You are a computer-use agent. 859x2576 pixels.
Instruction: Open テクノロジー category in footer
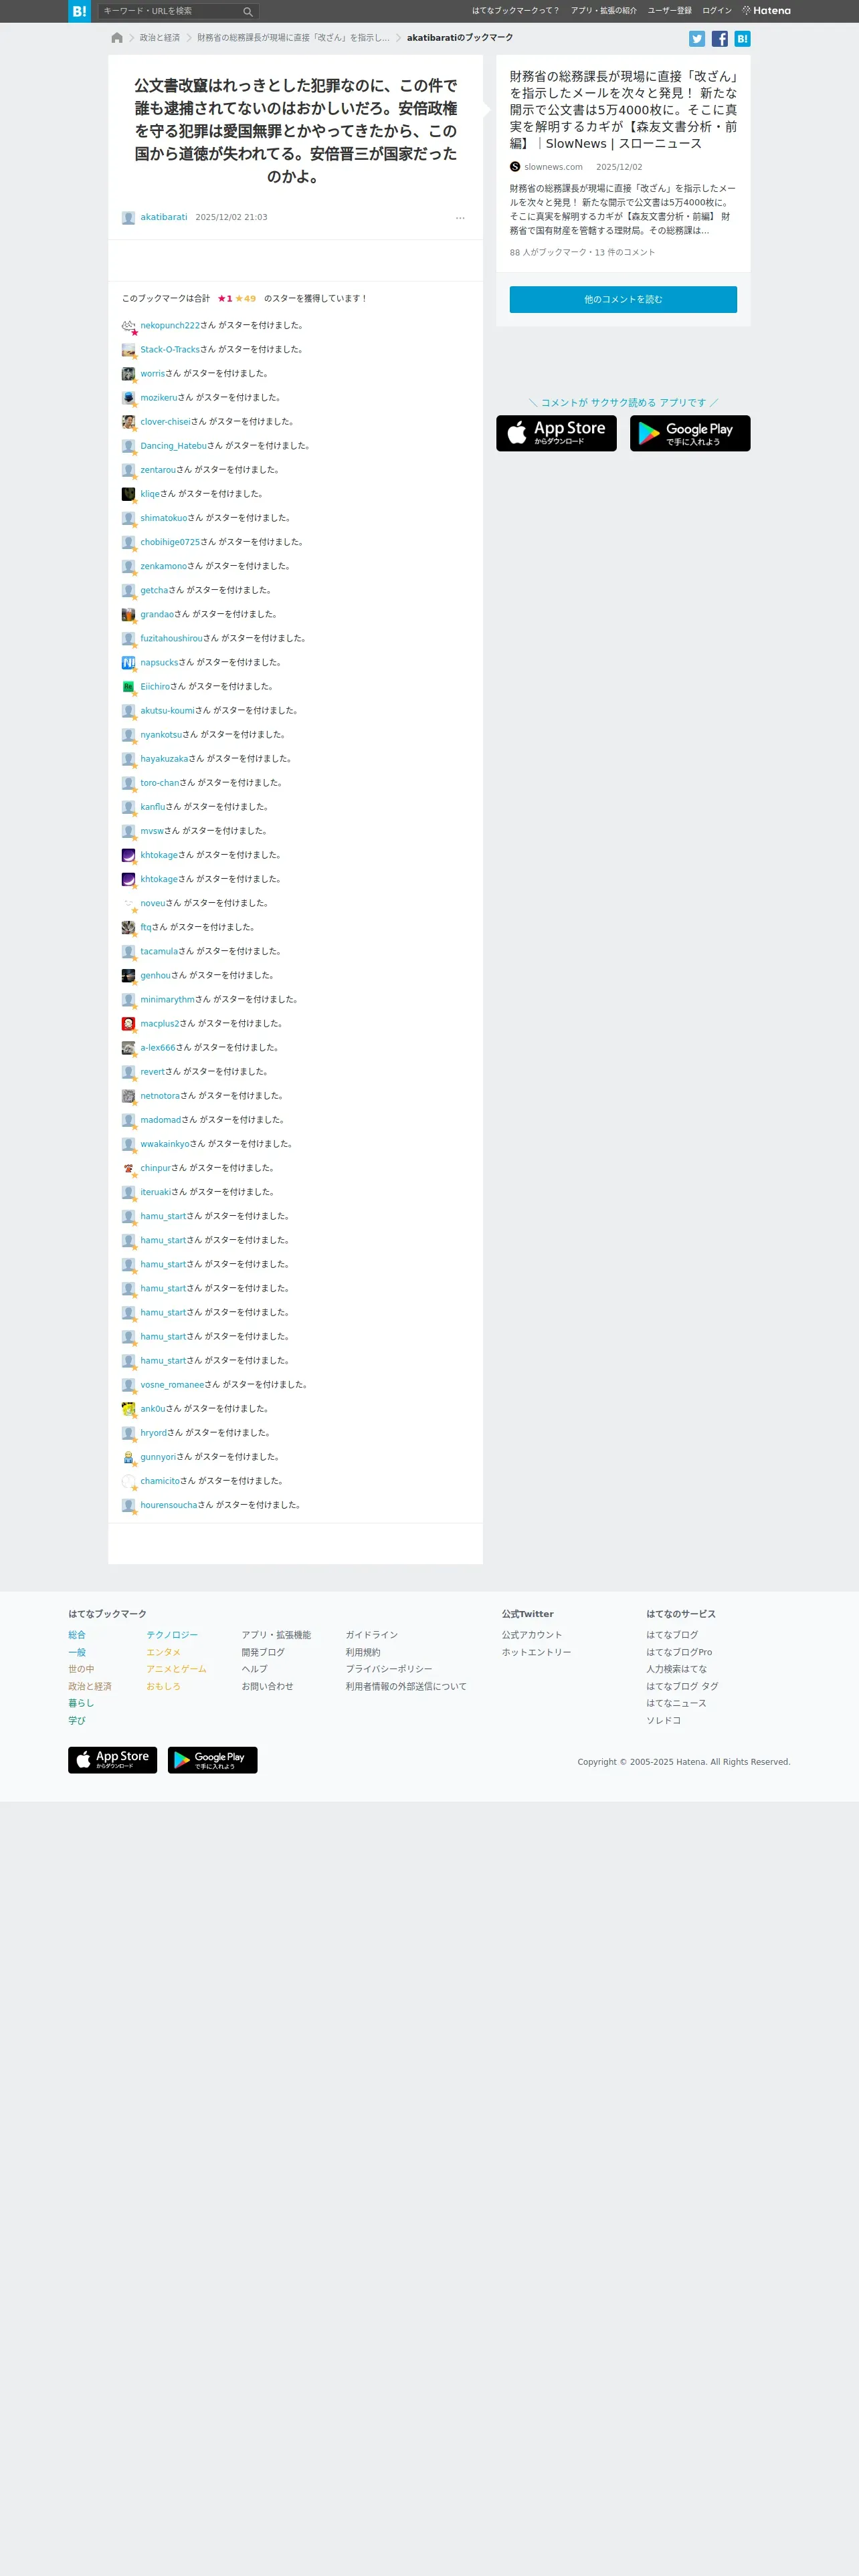click(x=172, y=1635)
